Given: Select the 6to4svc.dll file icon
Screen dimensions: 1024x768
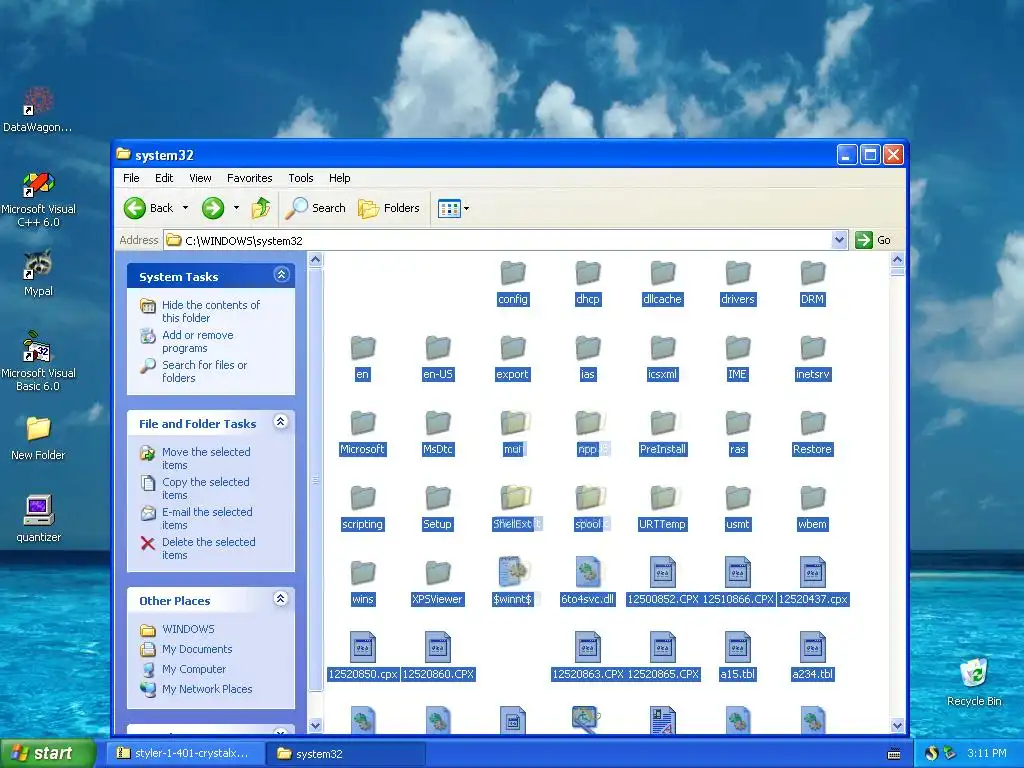Looking at the screenshot, I should point(588,573).
